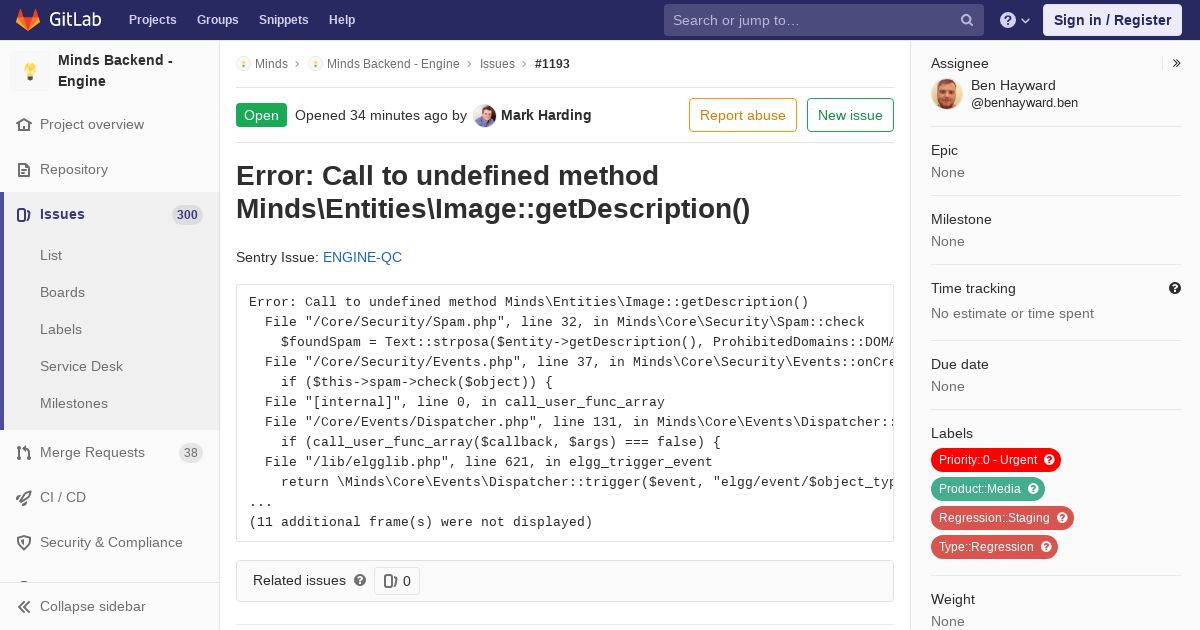Click the Minds breadcrumb link
This screenshot has height=630, width=1200.
(271, 64)
